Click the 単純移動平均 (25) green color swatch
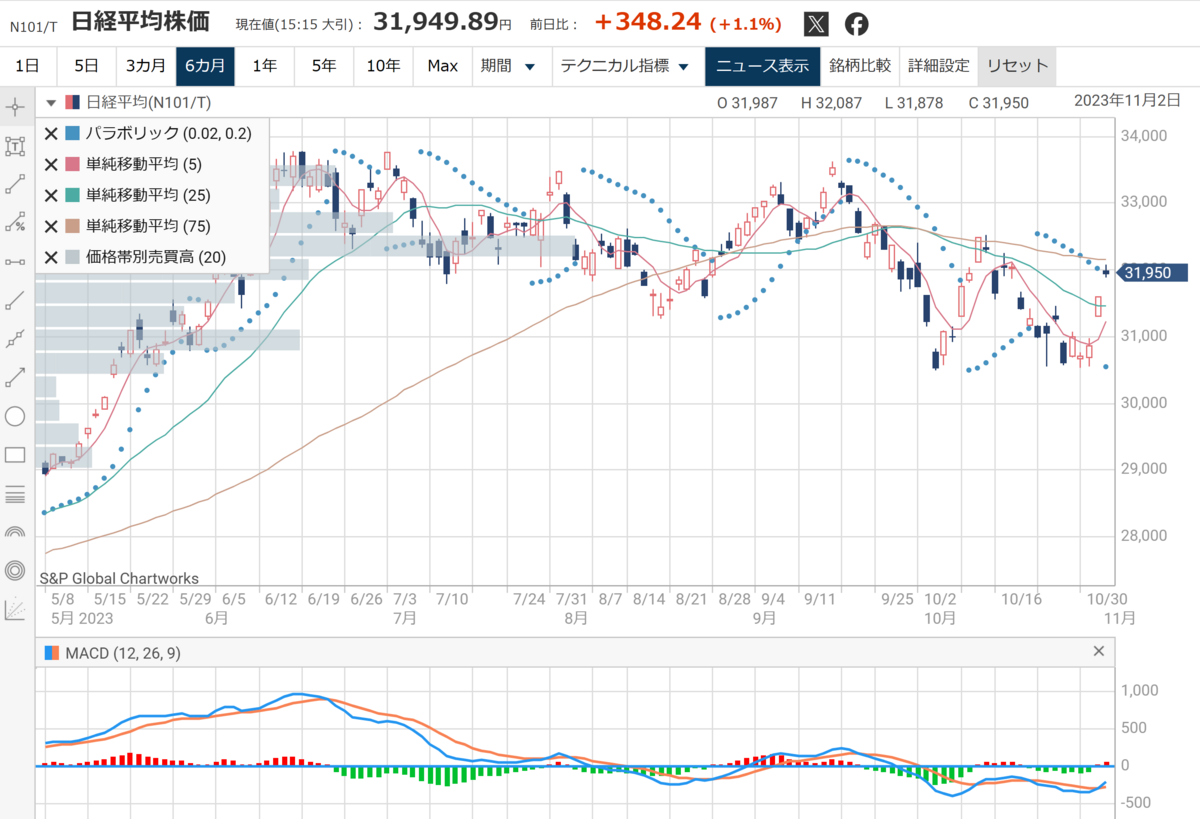This screenshot has height=819, width=1200. [72, 195]
